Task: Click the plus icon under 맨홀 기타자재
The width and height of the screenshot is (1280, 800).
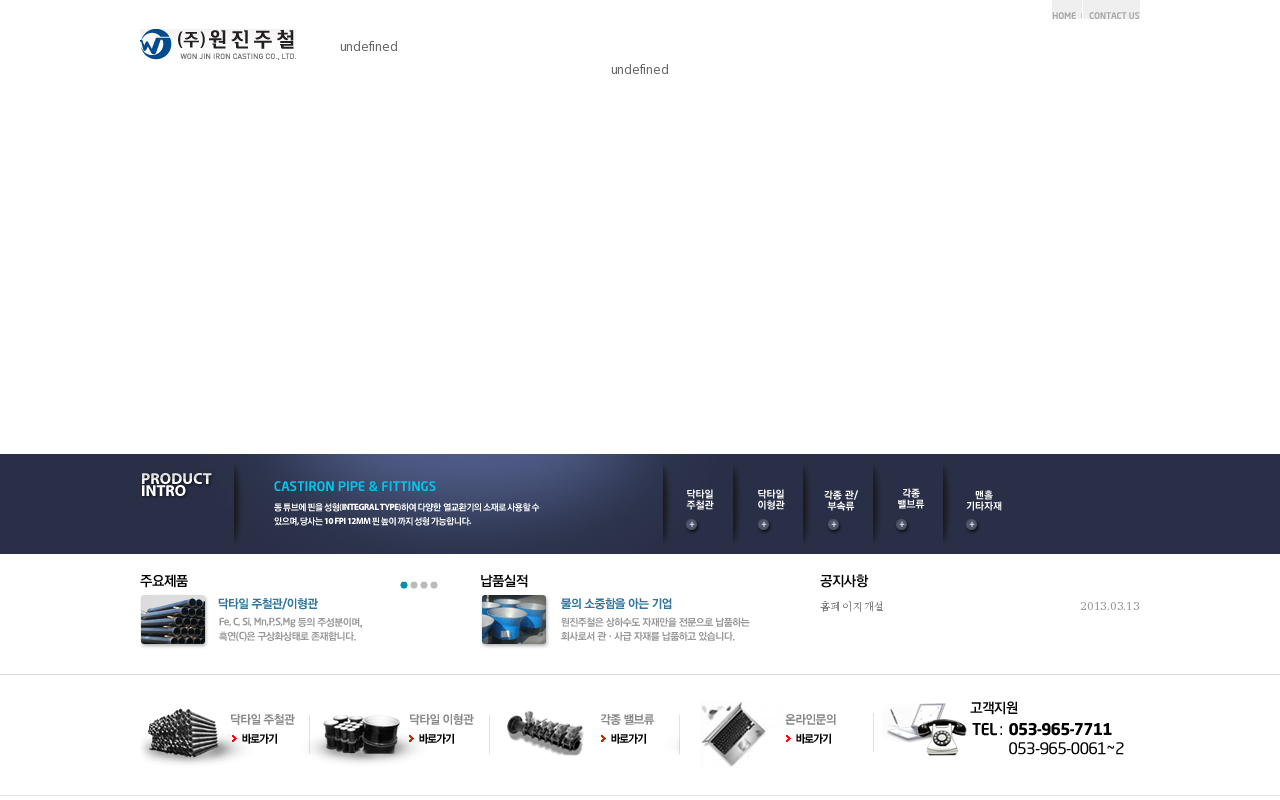Action: click(x=971, y=525)
